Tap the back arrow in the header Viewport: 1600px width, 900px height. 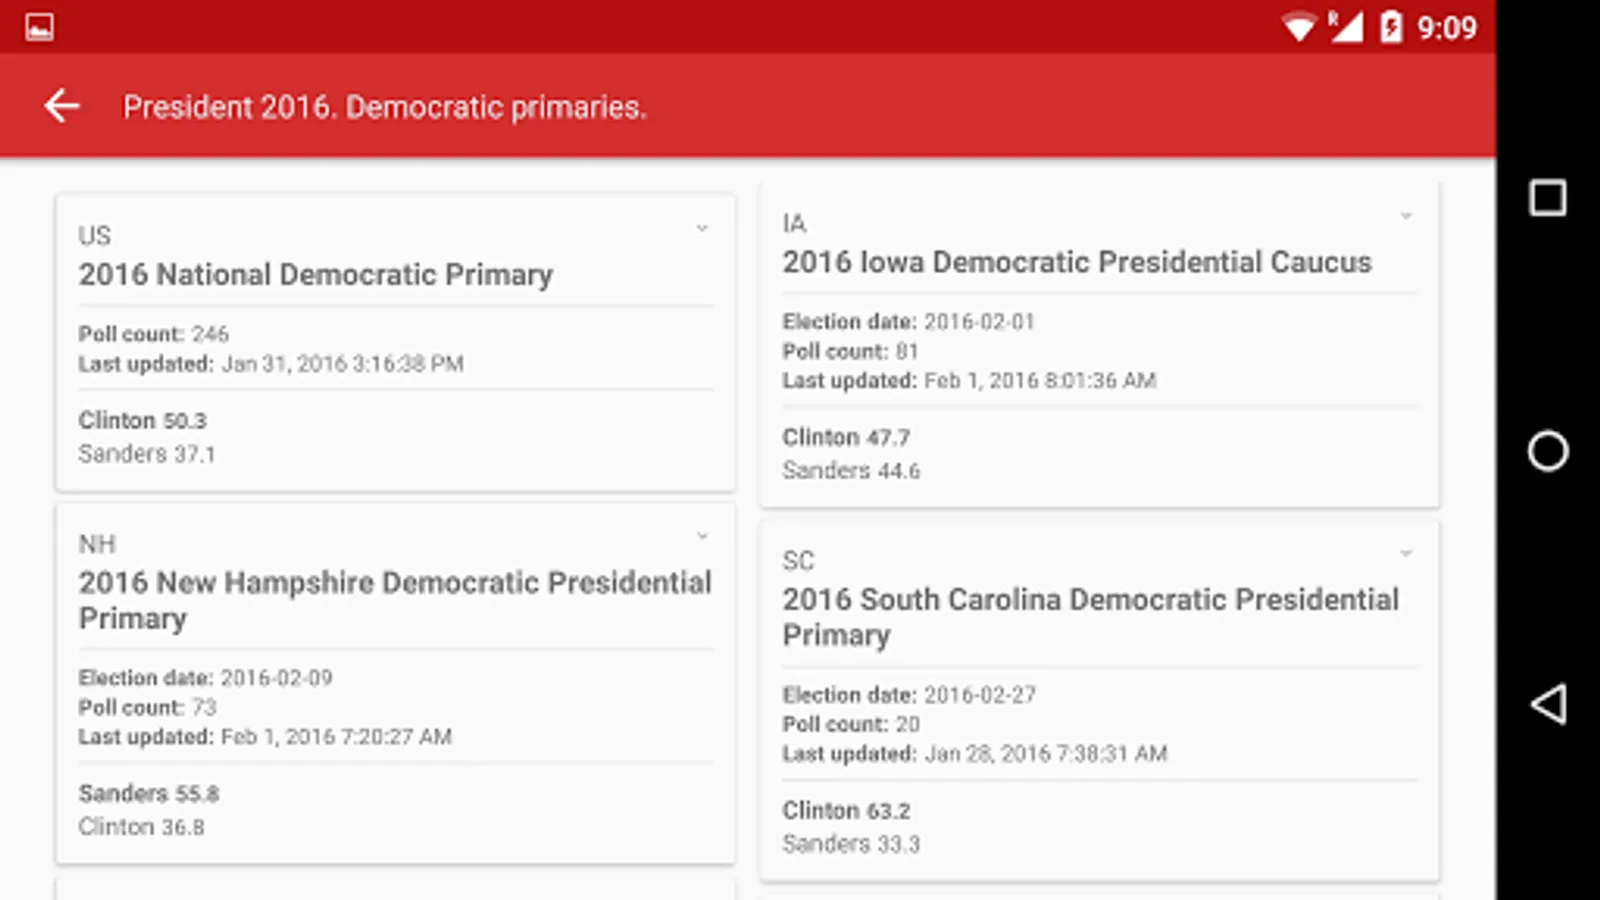[x=62, y=106]
